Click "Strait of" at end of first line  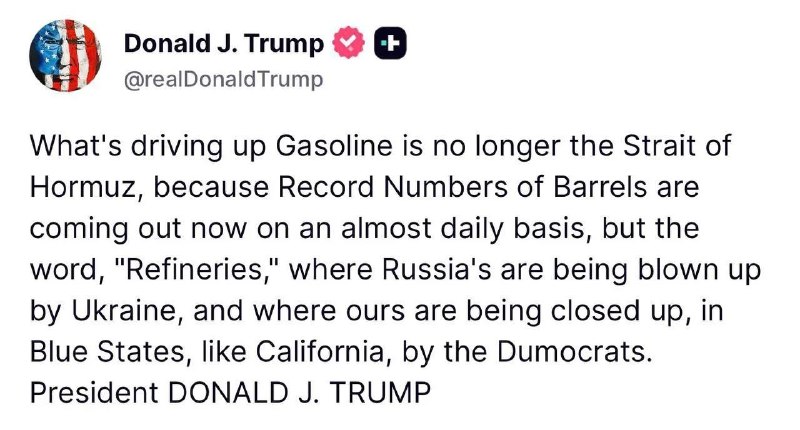[678, 146]
